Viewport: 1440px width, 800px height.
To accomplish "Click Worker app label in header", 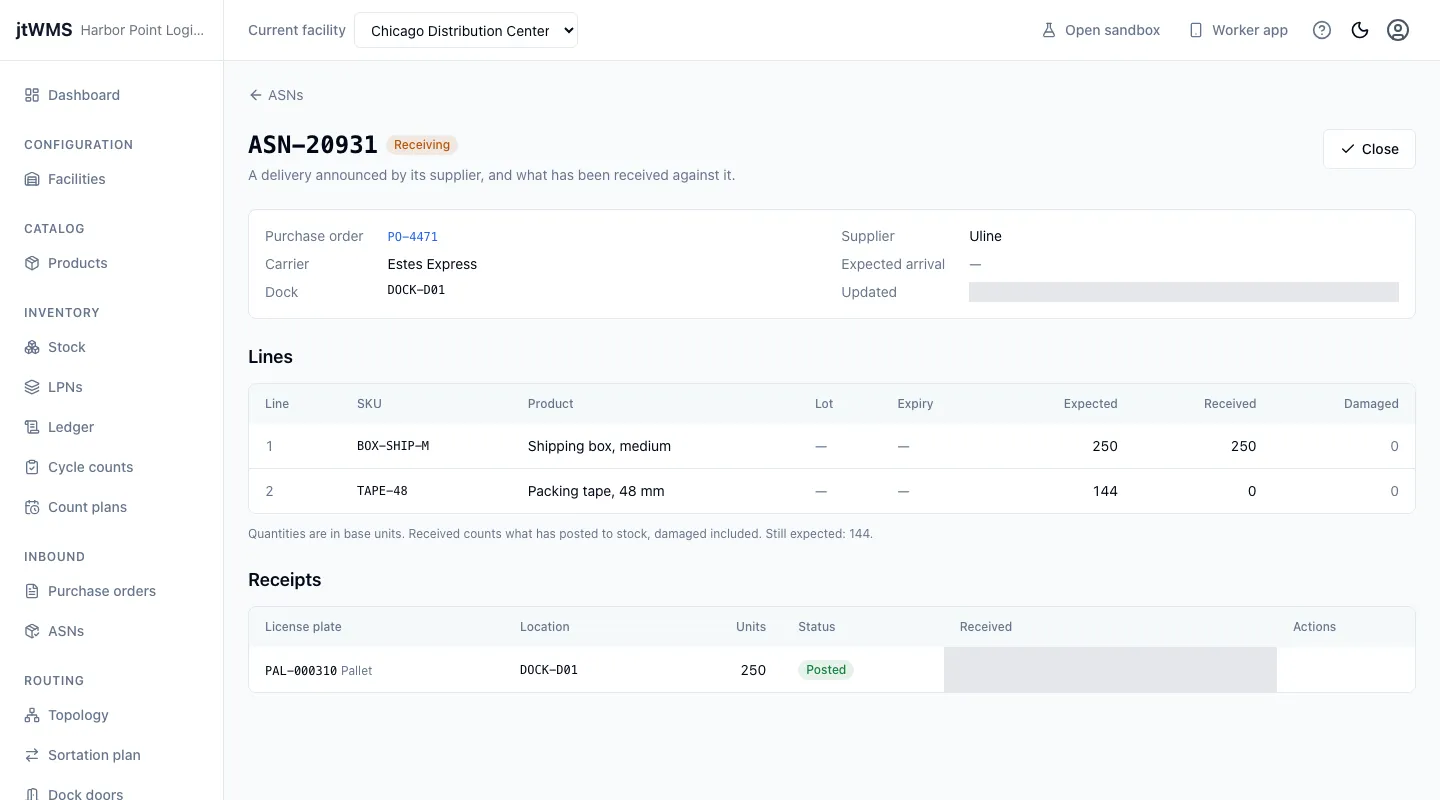I will (1250, 30).
